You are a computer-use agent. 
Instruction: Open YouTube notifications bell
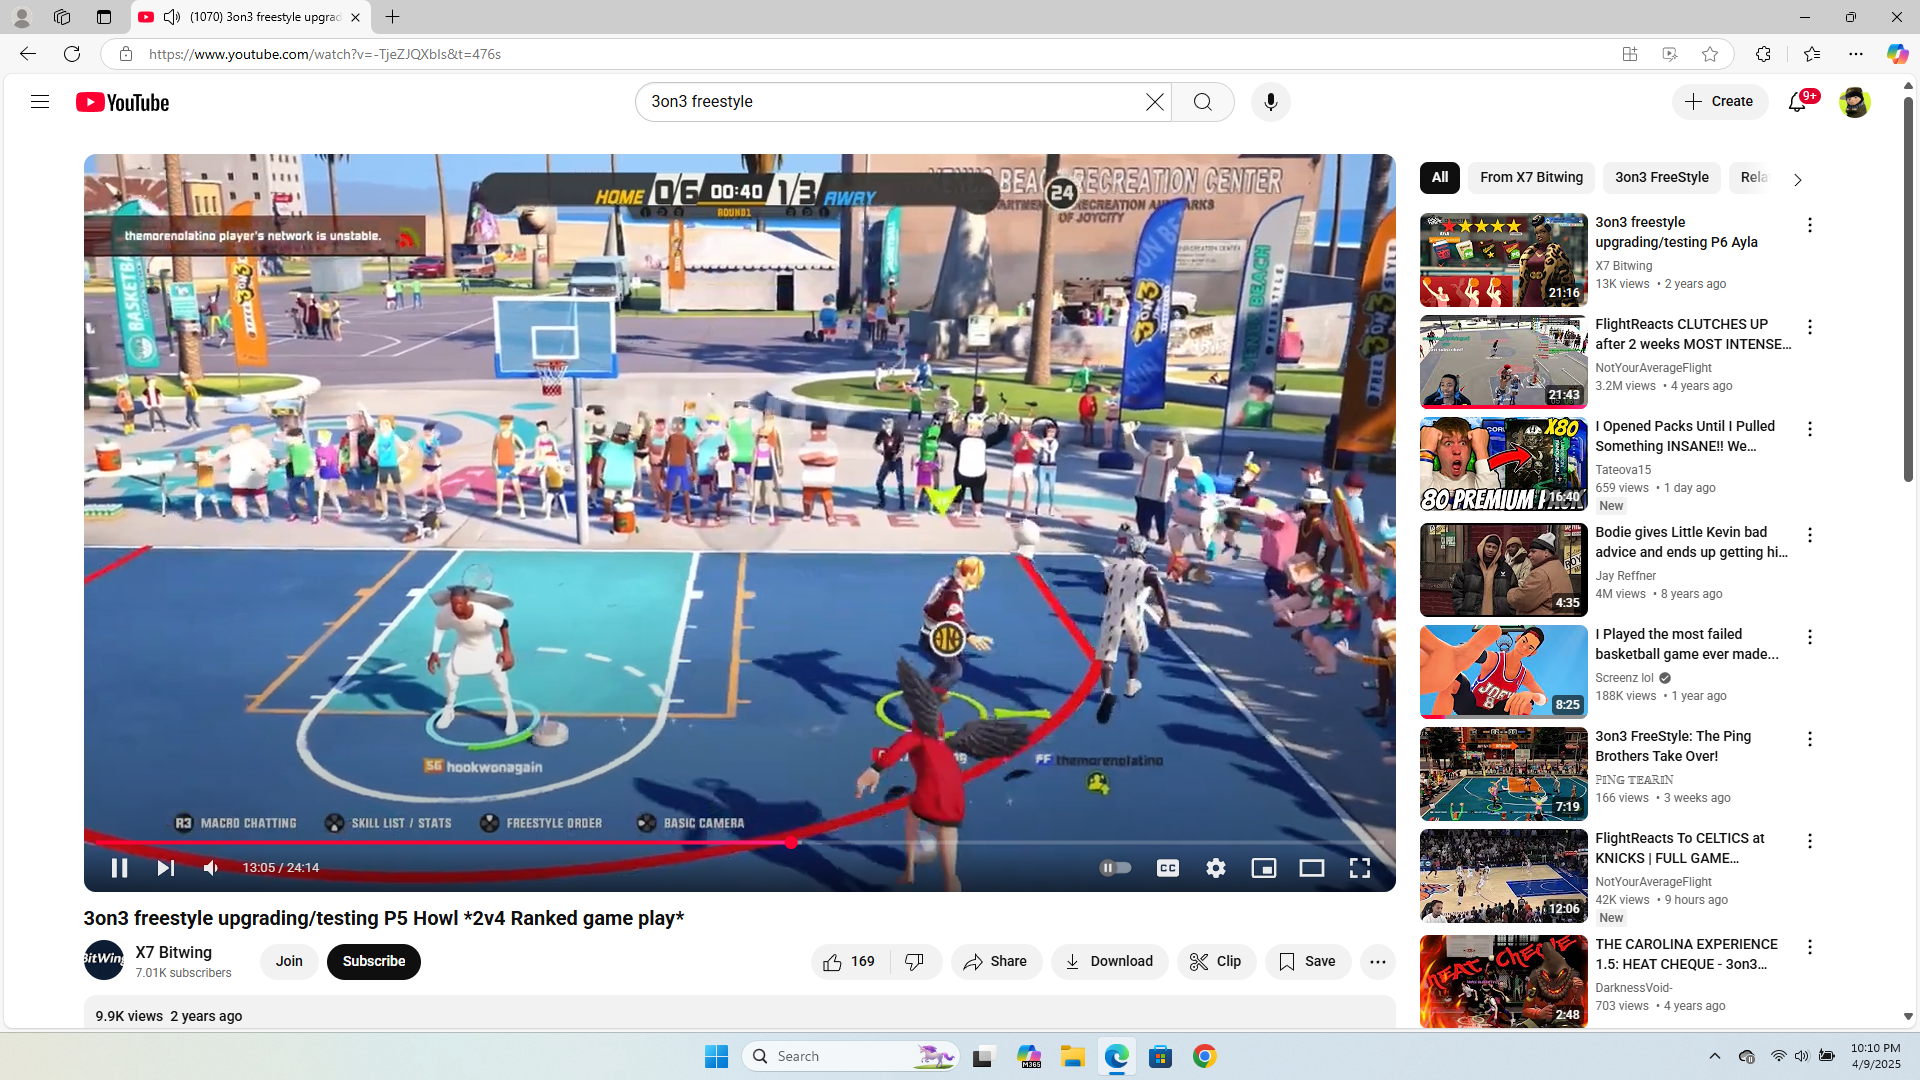coord(1797,102)
